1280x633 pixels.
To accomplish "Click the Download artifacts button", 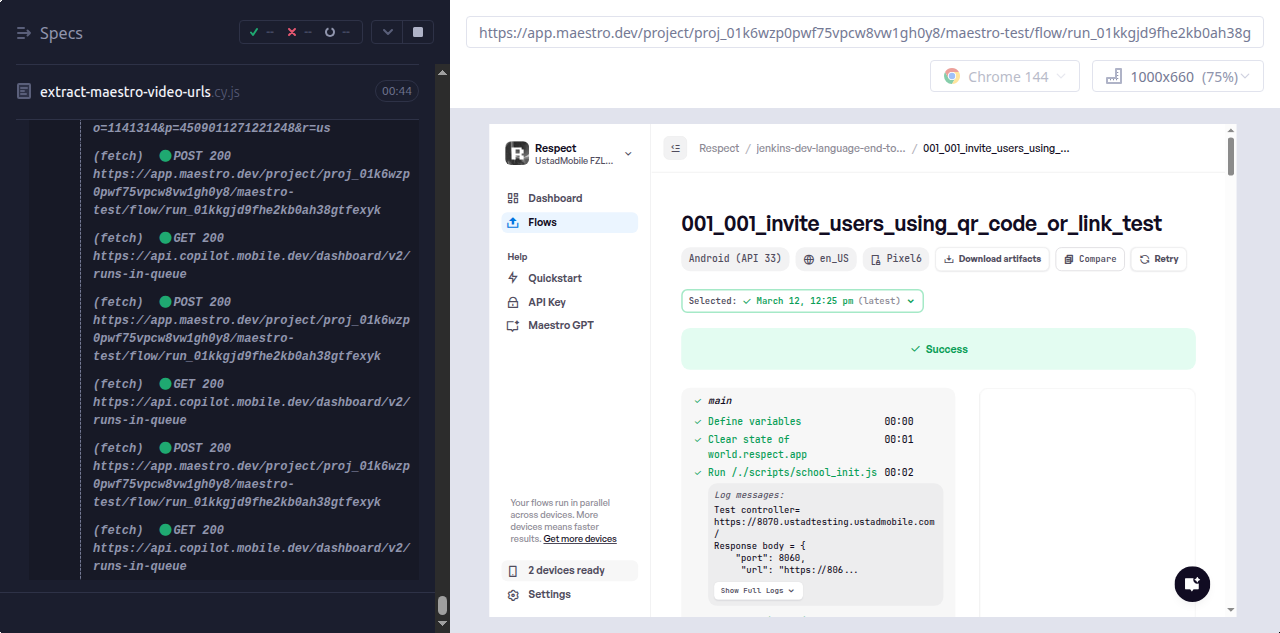I will tap(992, 259).
